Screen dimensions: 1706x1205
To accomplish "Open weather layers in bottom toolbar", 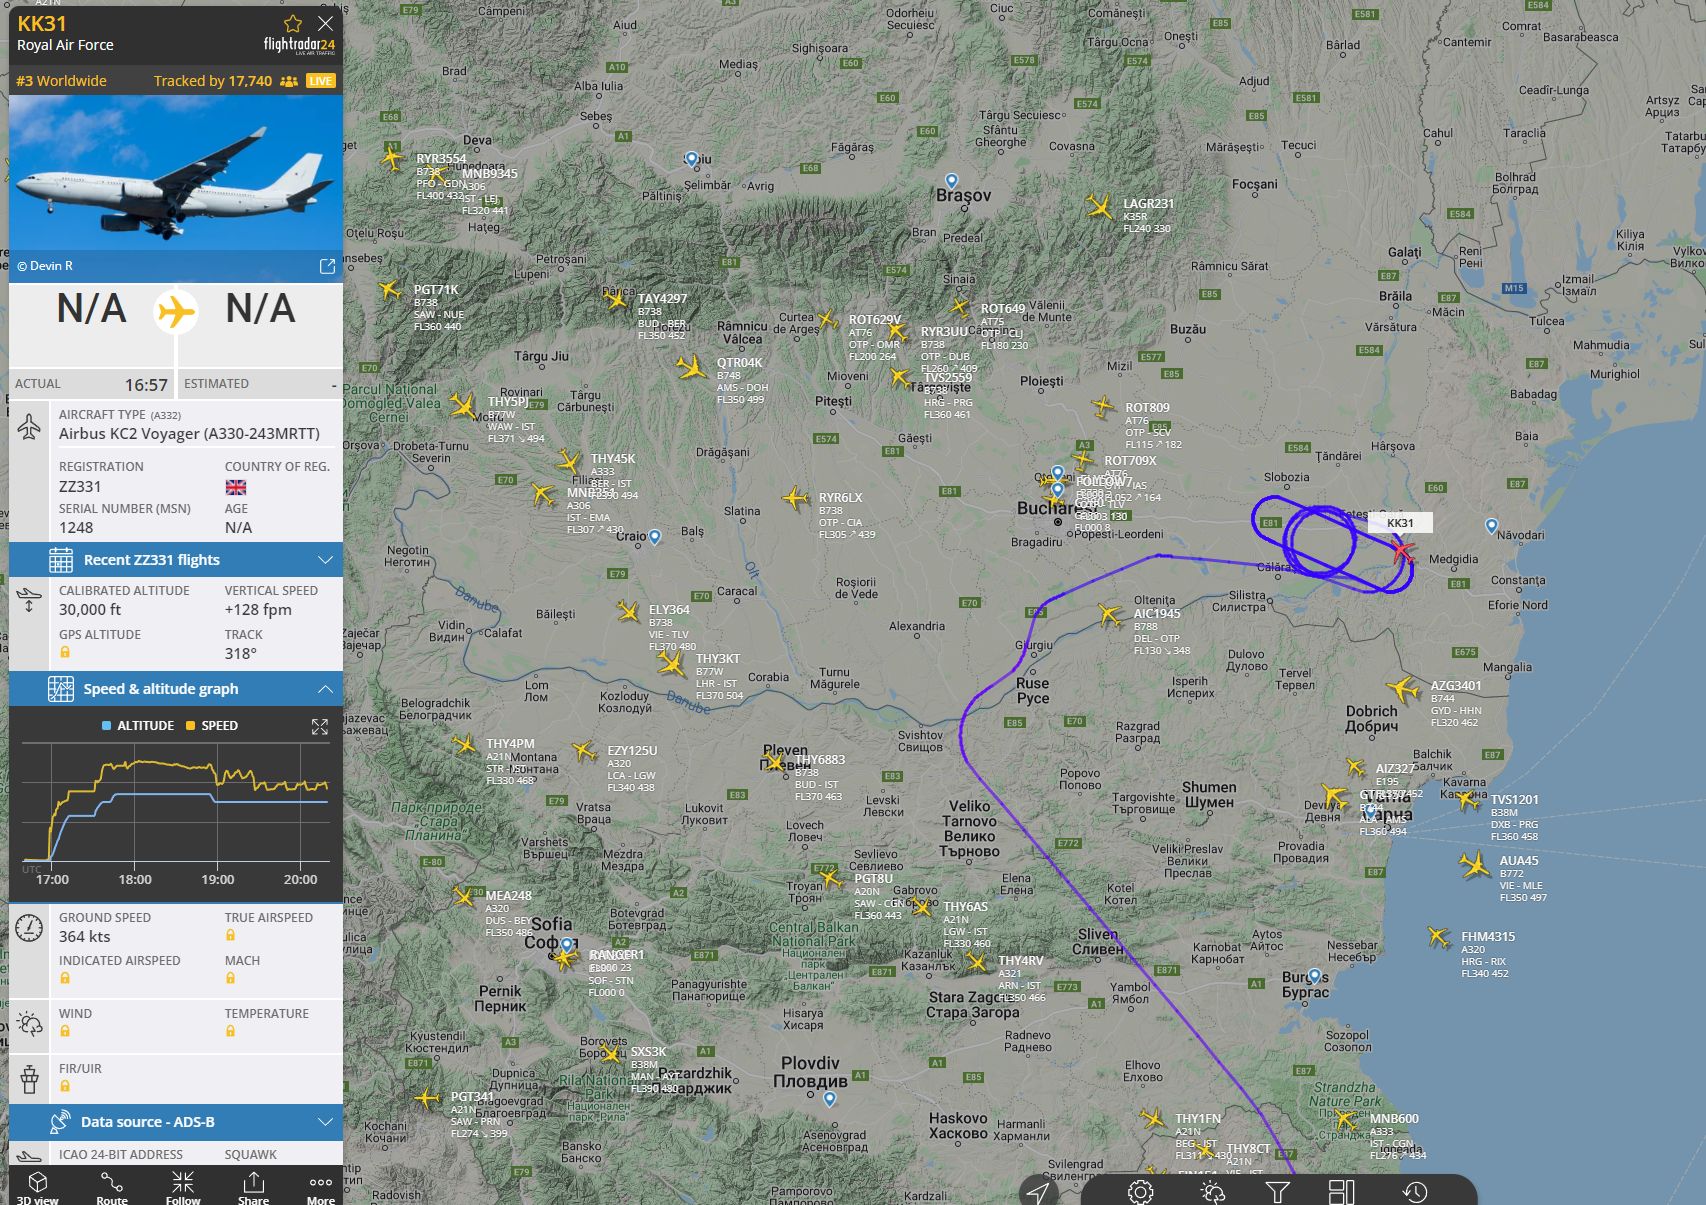I will pyautogui.click(x=1212, y=1192).
